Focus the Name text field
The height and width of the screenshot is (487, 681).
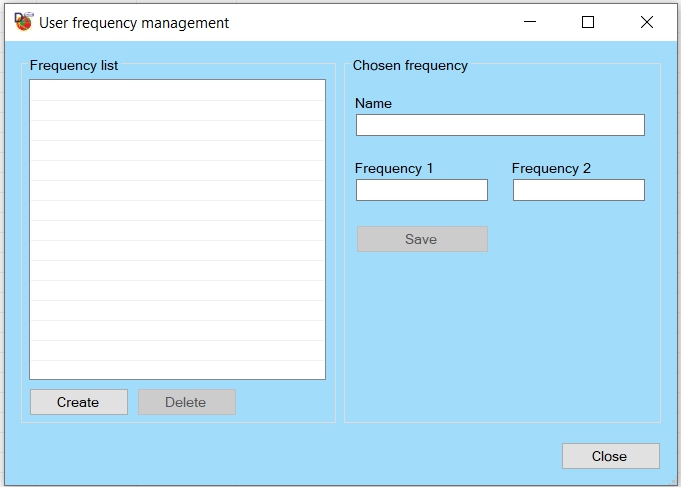[500, 125]
